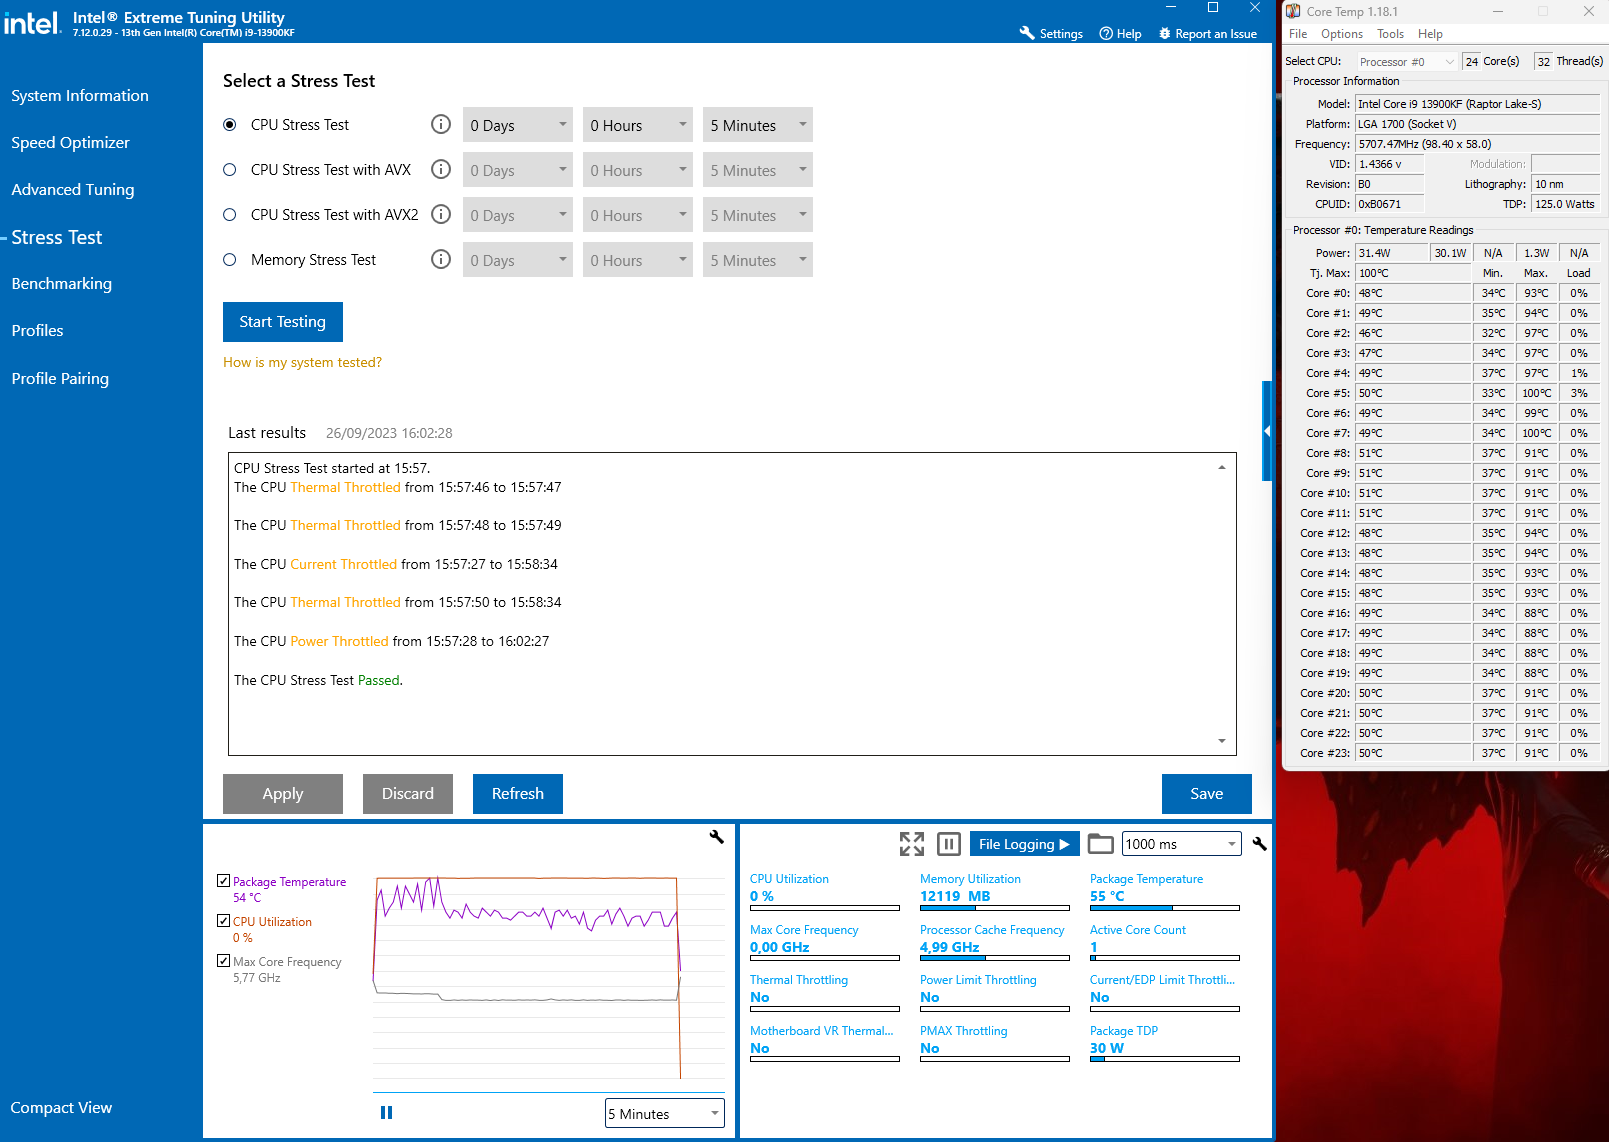Refresh the last results
This screenshot has height=1142, width=1609.
point(518,794)
